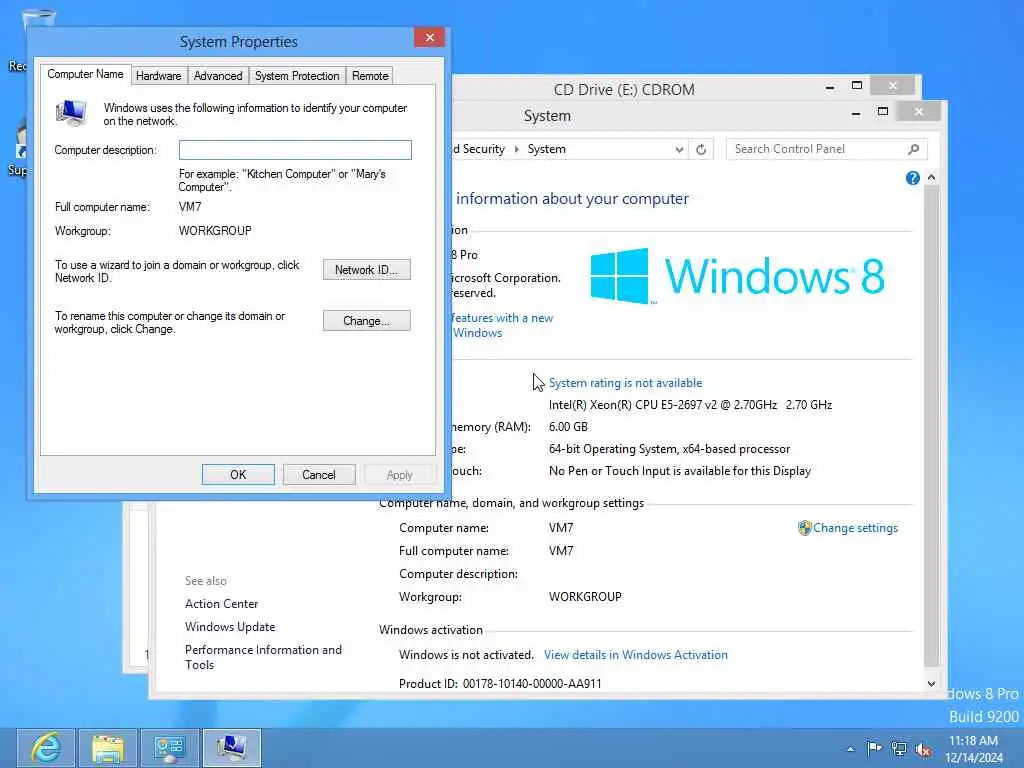This screenshot has width=1024, height=768.
Task: Confirm System Properties with OK
Action: tap(238, 475)
